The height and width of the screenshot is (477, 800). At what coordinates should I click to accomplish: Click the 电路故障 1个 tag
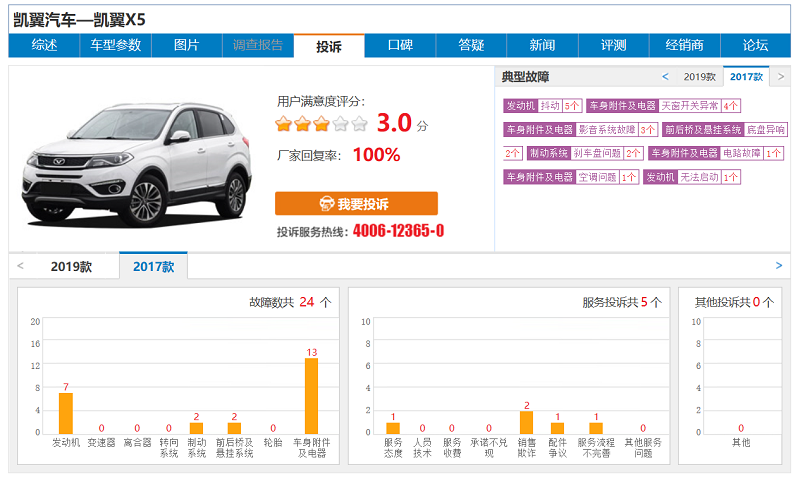click(x=716, y=153)
